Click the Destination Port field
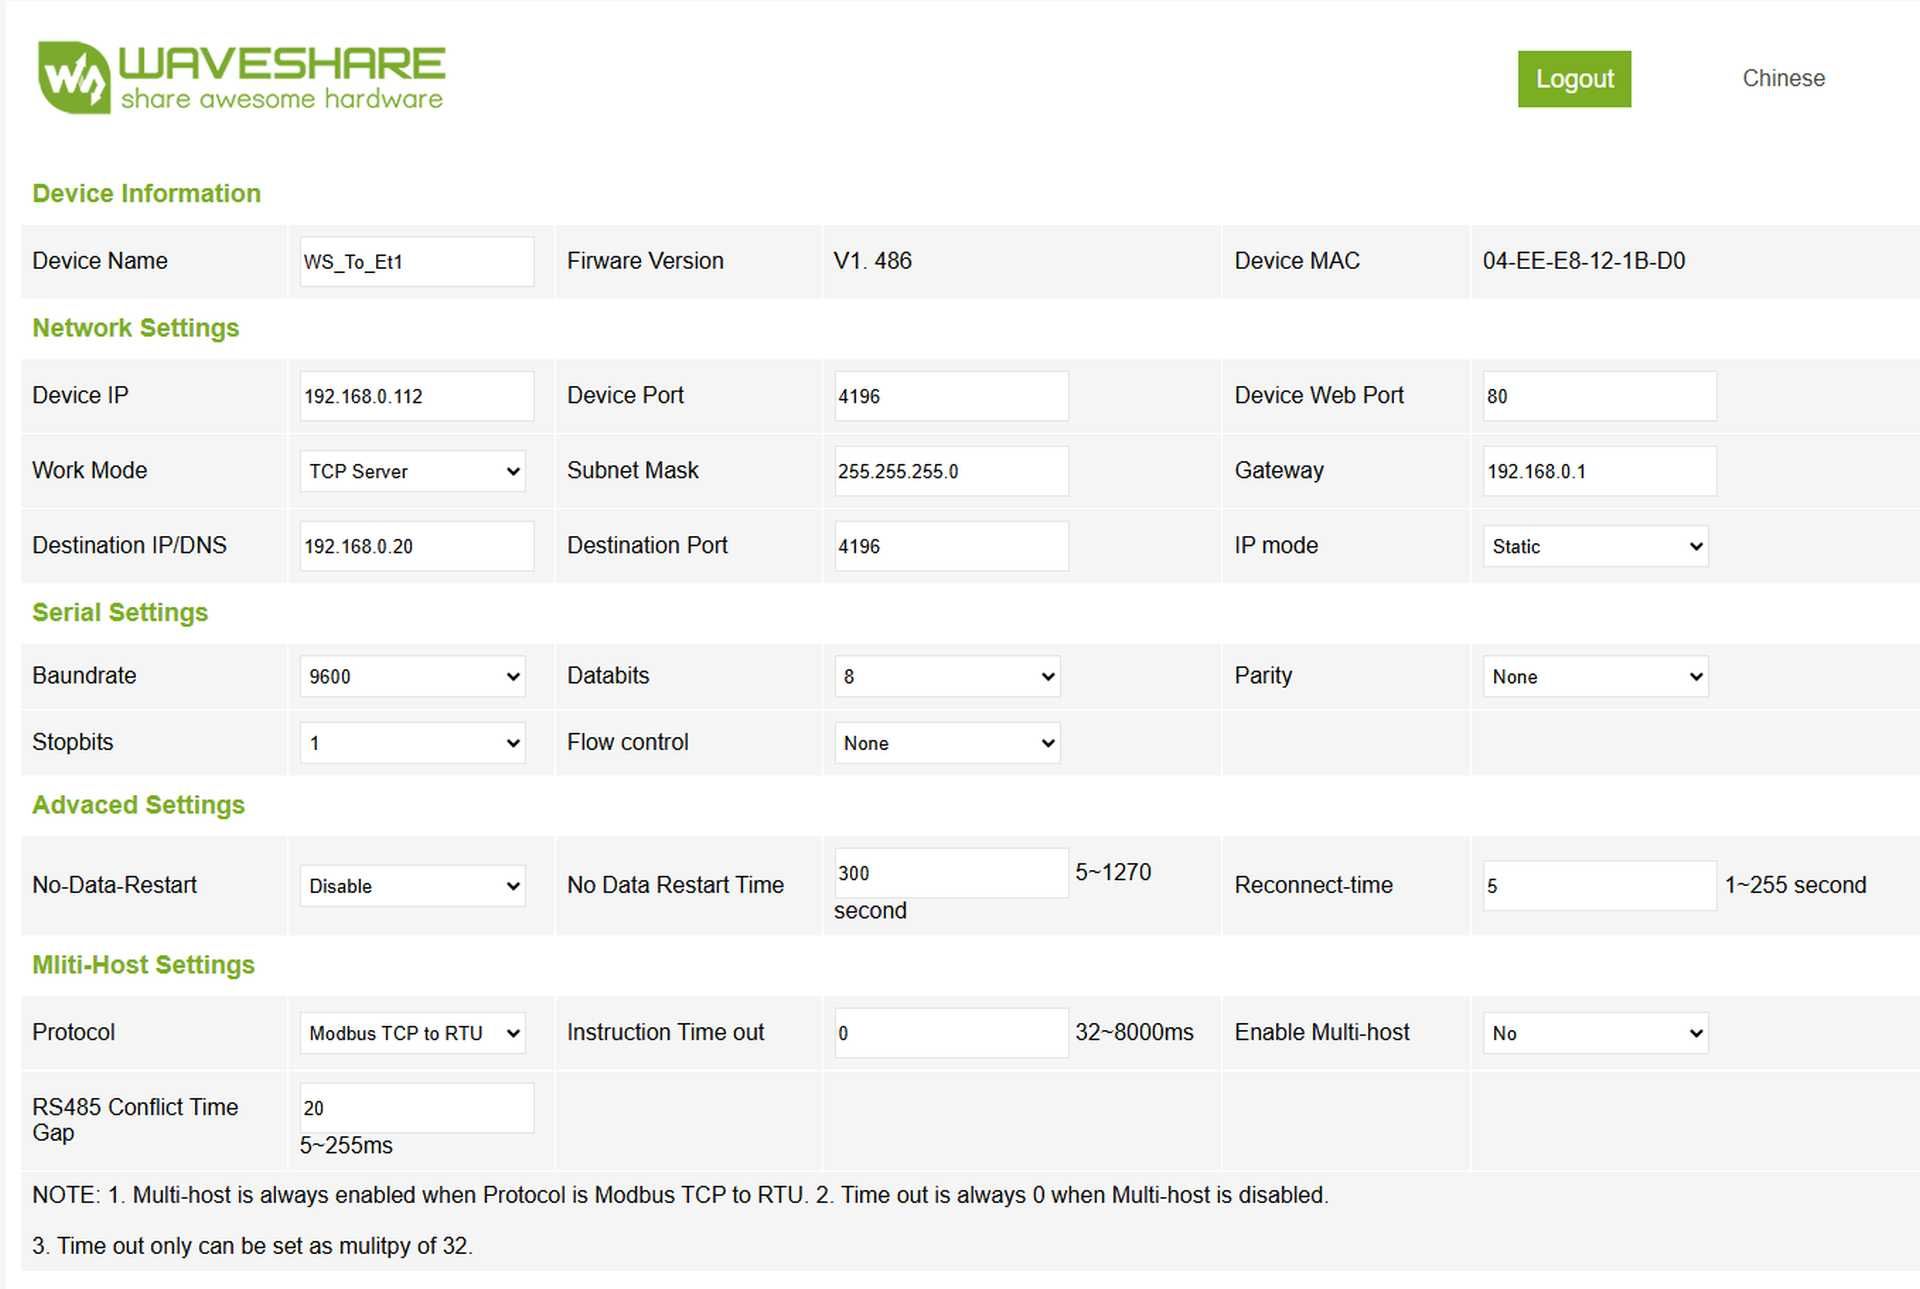Viewport: 1920px width, 1289px height. 951,546
